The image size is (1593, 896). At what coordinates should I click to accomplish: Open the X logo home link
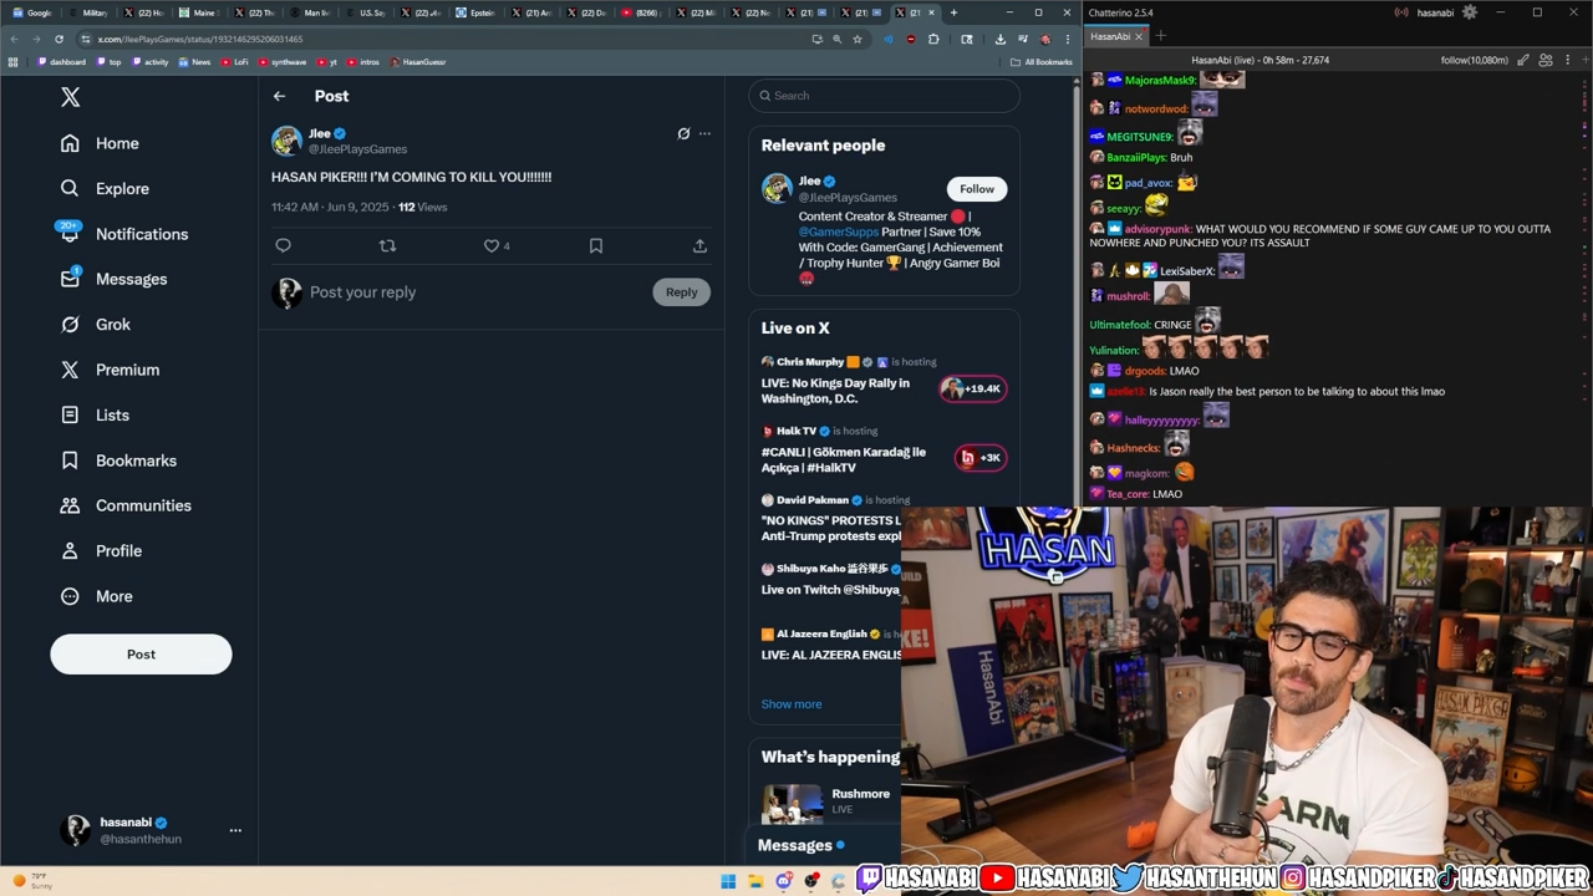tap(70, 97)
